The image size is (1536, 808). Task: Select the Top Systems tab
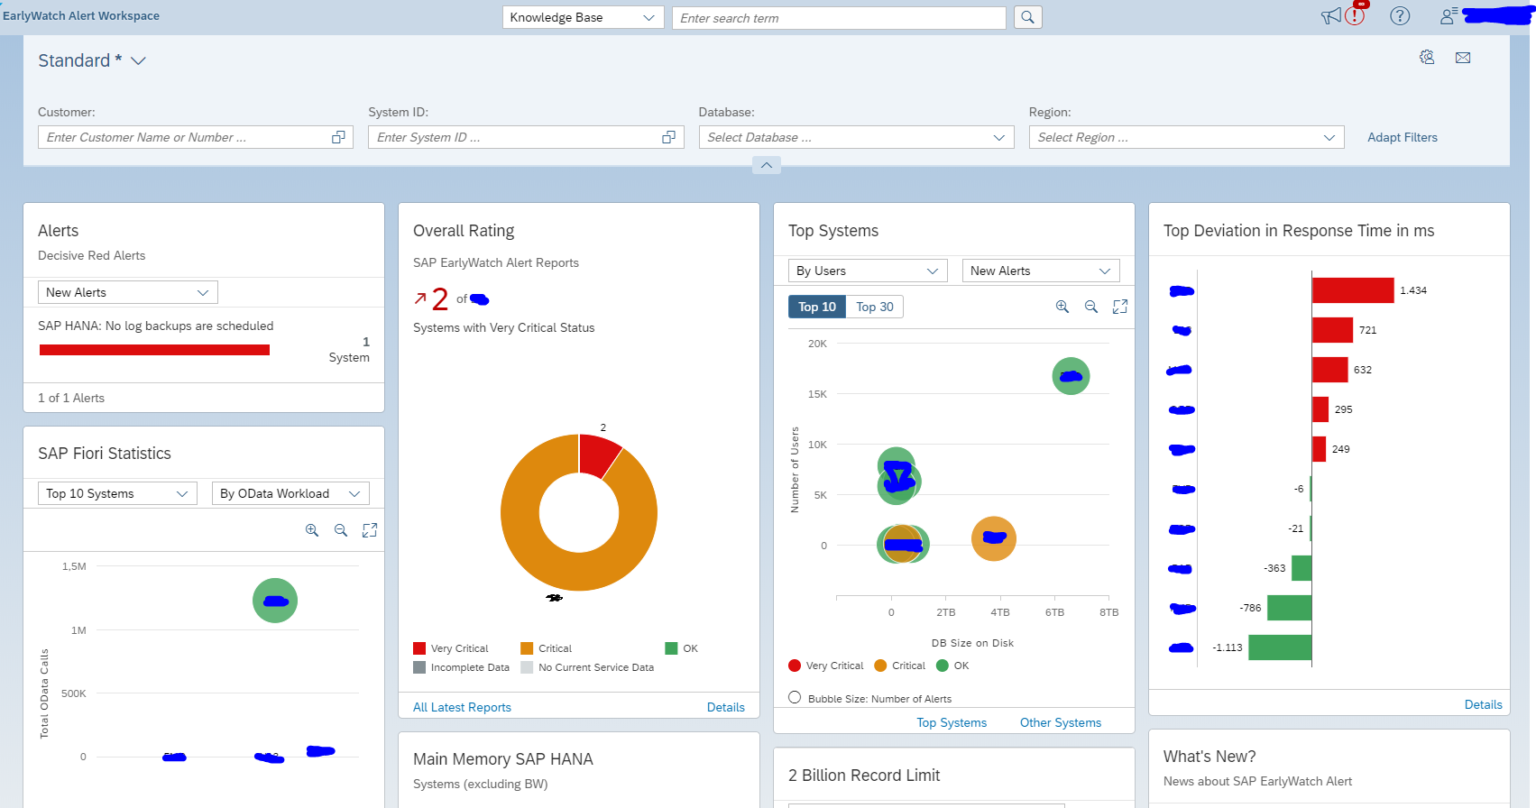951,722
